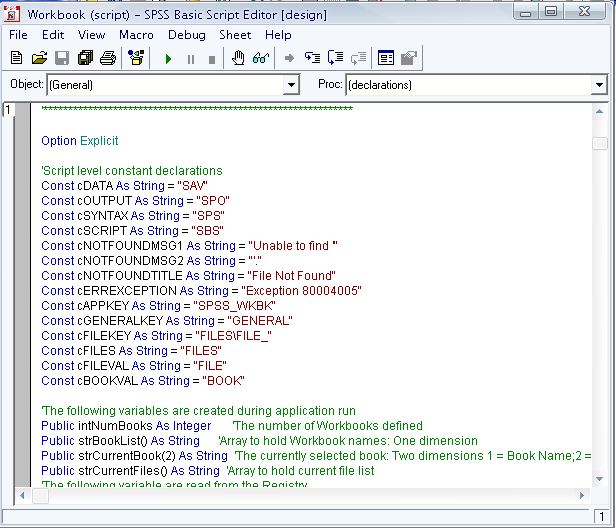The width and height of the screenshot is (616, 528).
Task: Click the Step Over icon
Action: click(x=336, y=58)
